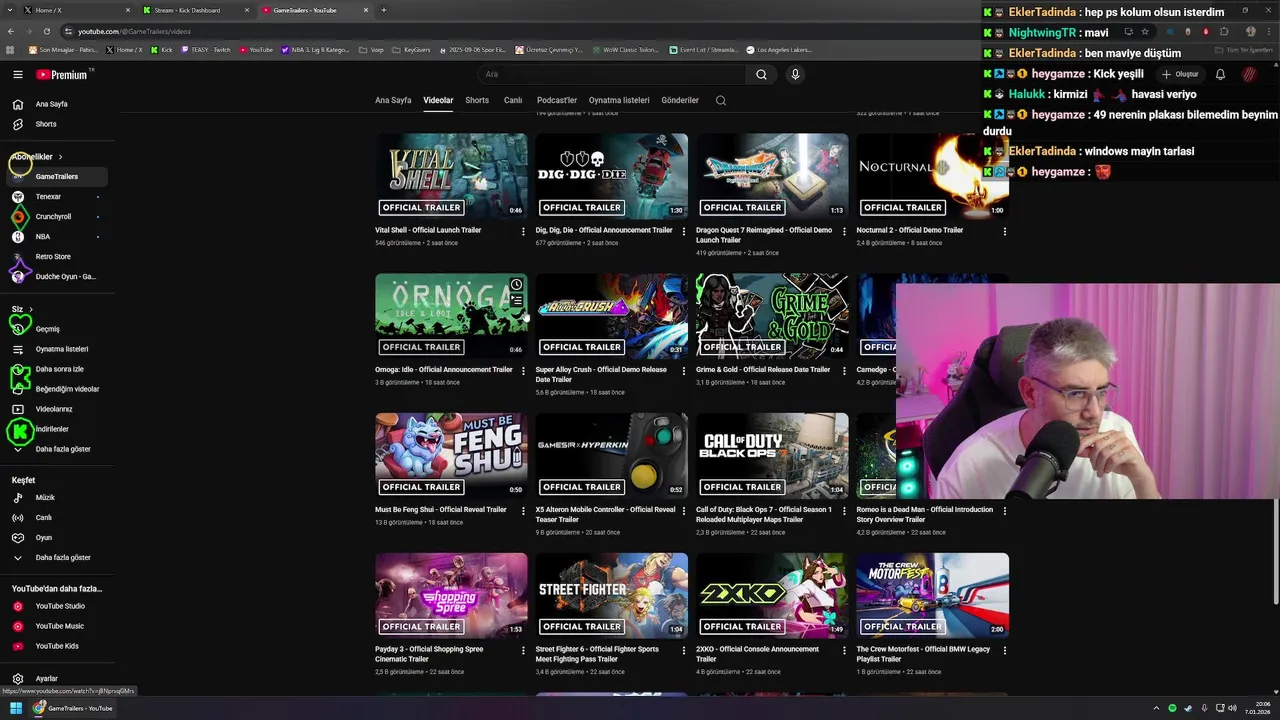Screen dimensions: 1280x720
Task: Search within the GameTrailers channel magnifier
Action: (721, 100)
